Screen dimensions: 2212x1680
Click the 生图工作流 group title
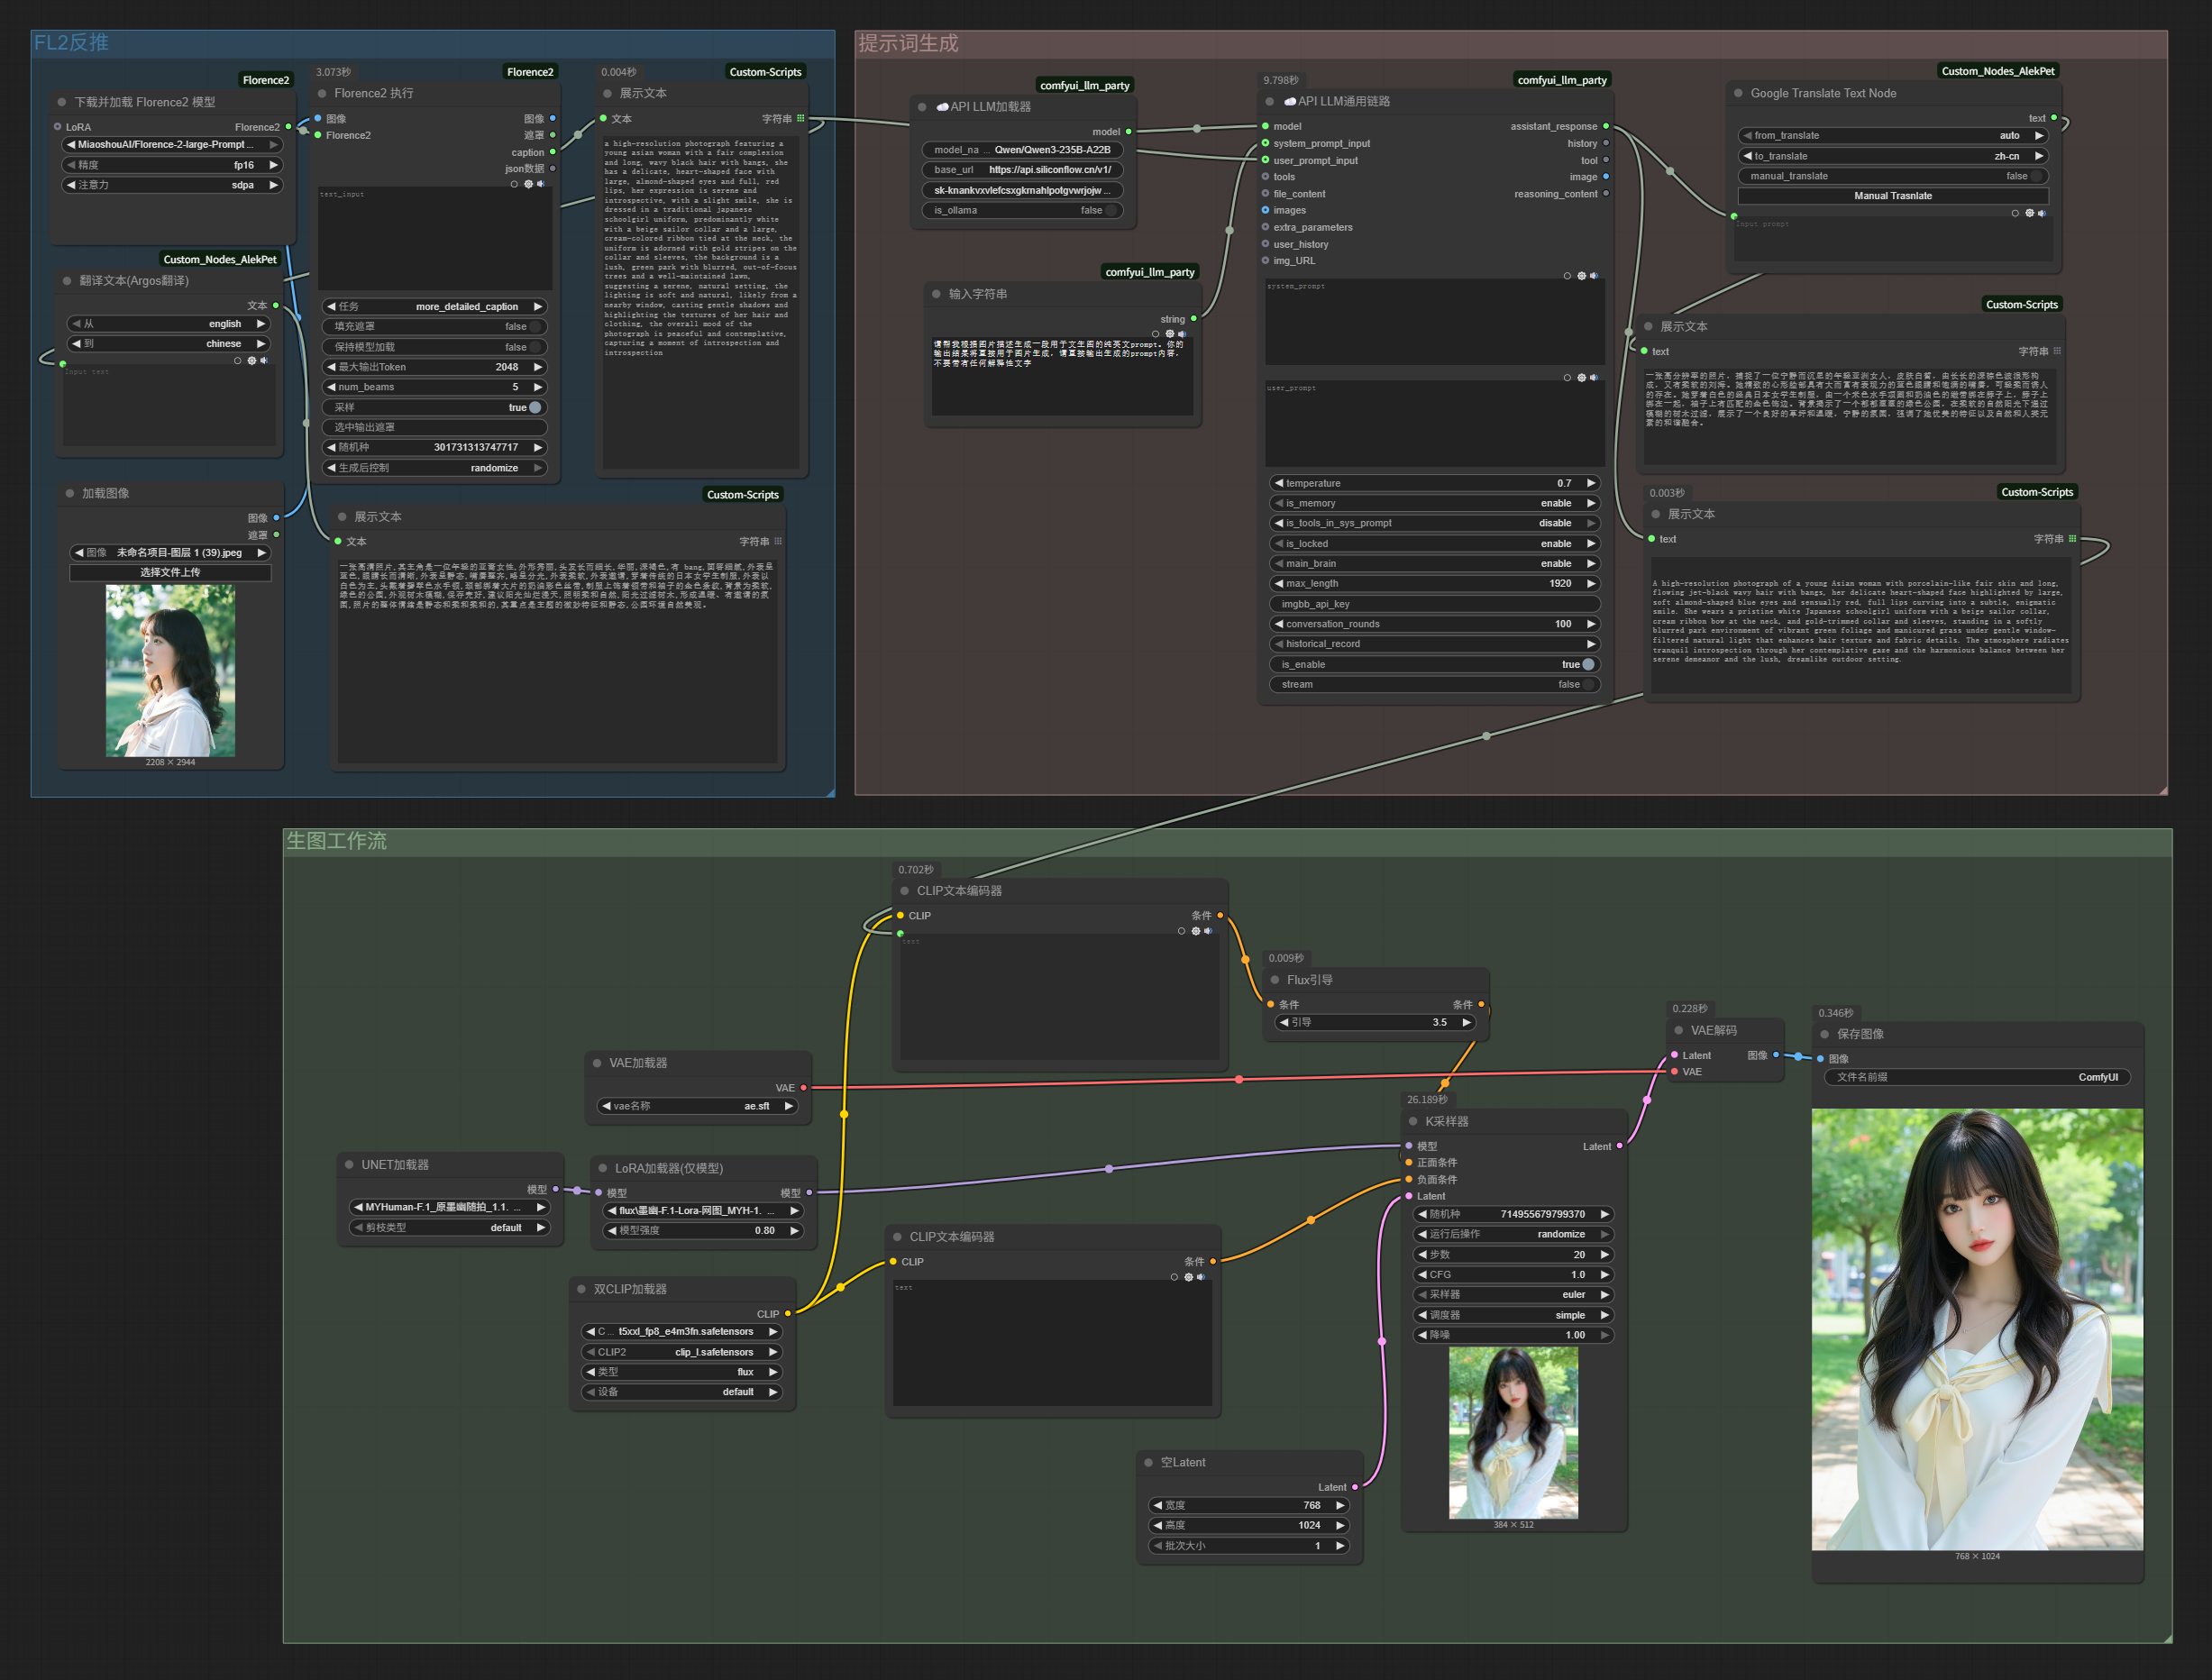(336, 841)
